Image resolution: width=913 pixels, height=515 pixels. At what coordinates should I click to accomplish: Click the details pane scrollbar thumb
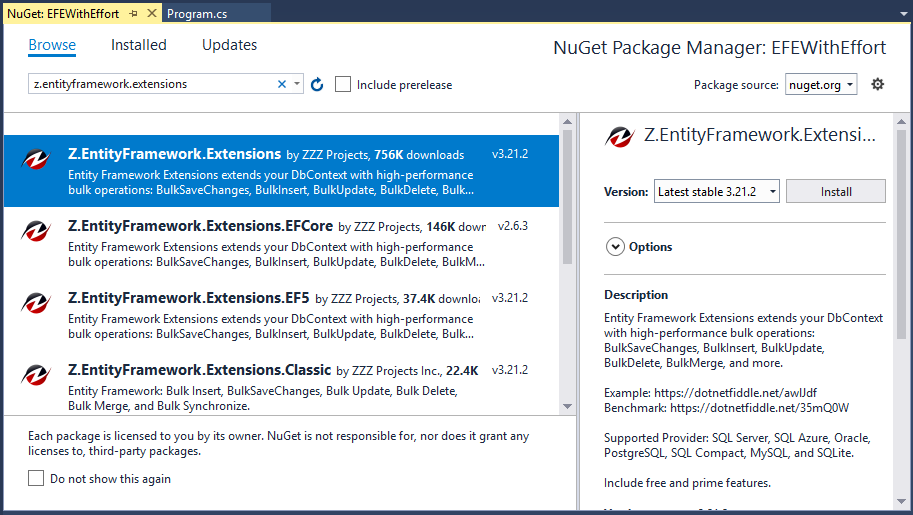901,234
